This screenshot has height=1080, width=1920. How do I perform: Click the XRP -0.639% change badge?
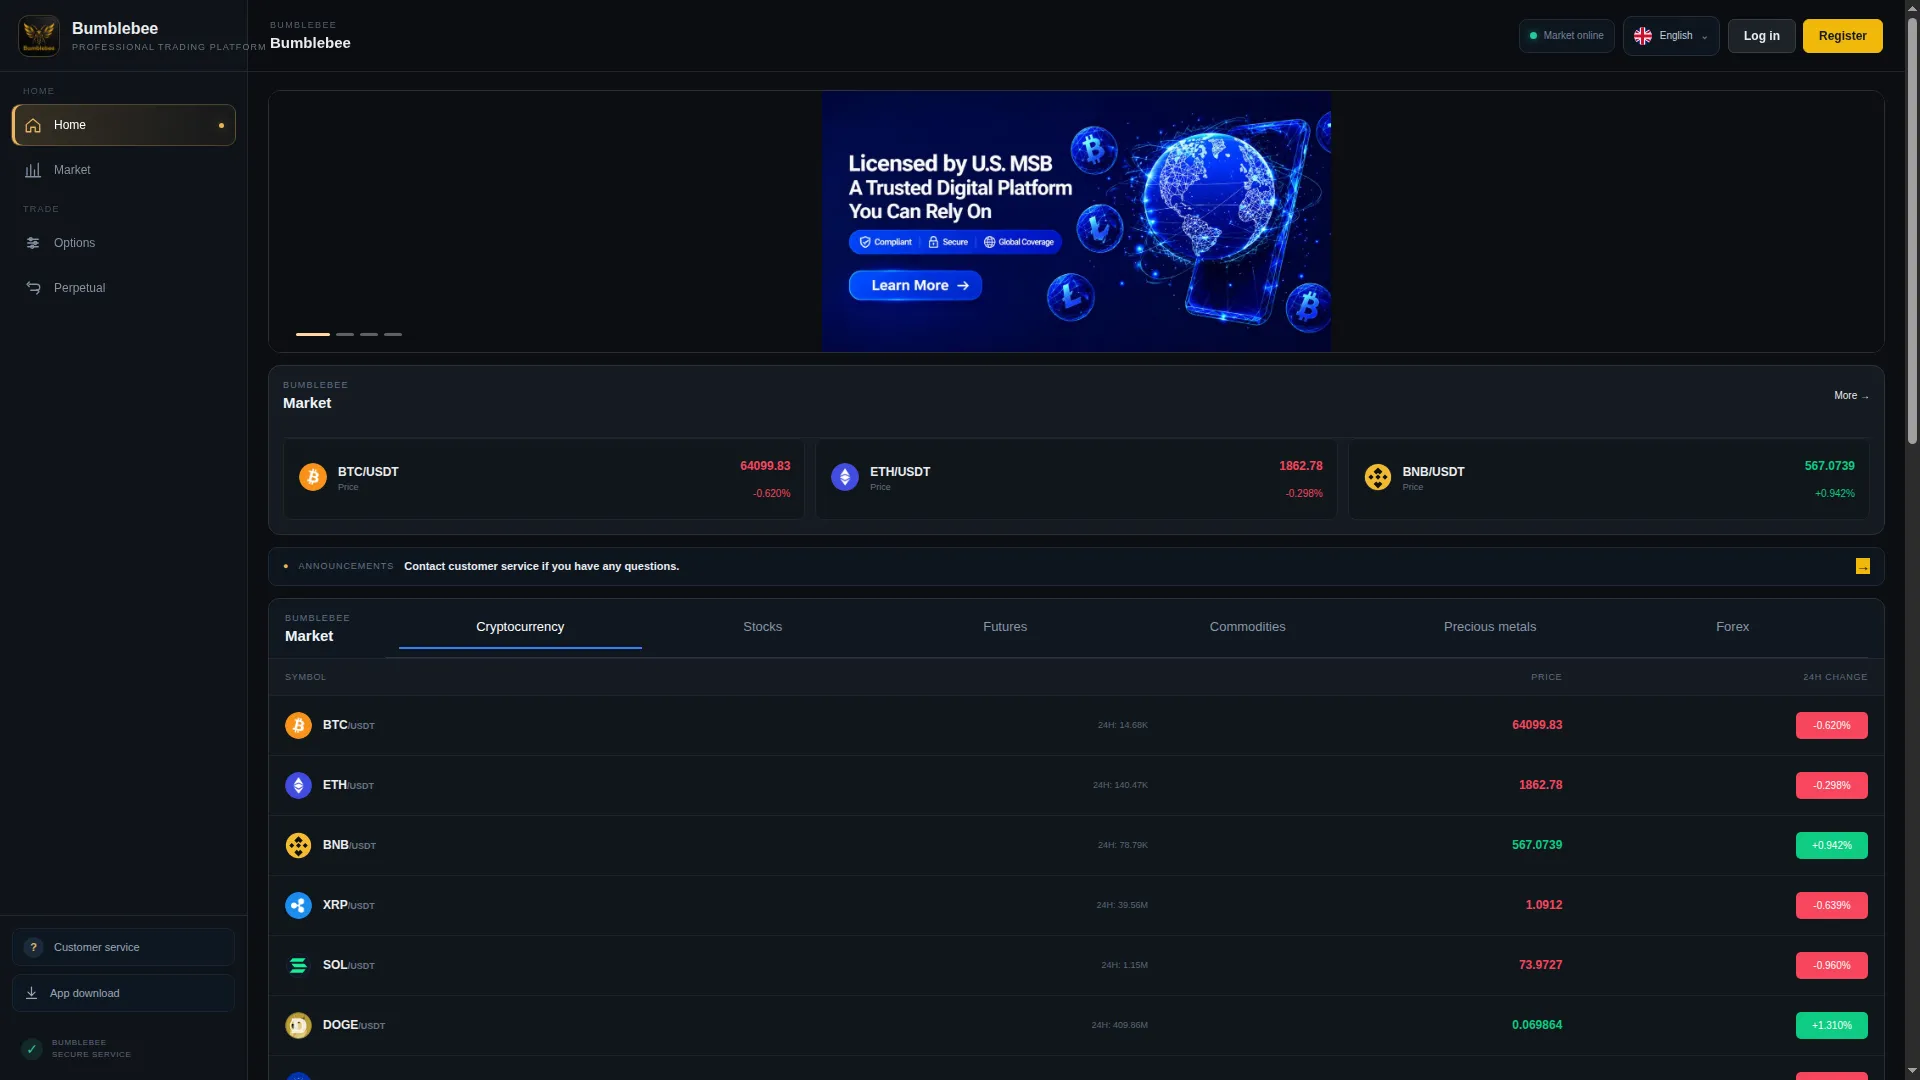(x=1831, y=906)
